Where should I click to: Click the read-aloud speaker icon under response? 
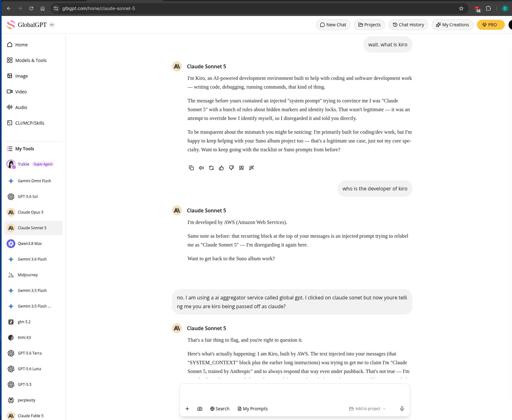click(x=201, y=168)
